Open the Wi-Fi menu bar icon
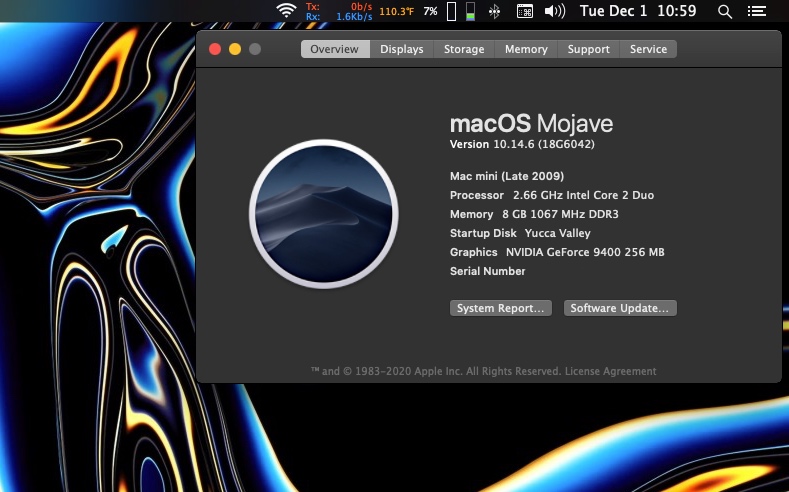The width and height of the screenshot is (789, 492). pos(286,11)
